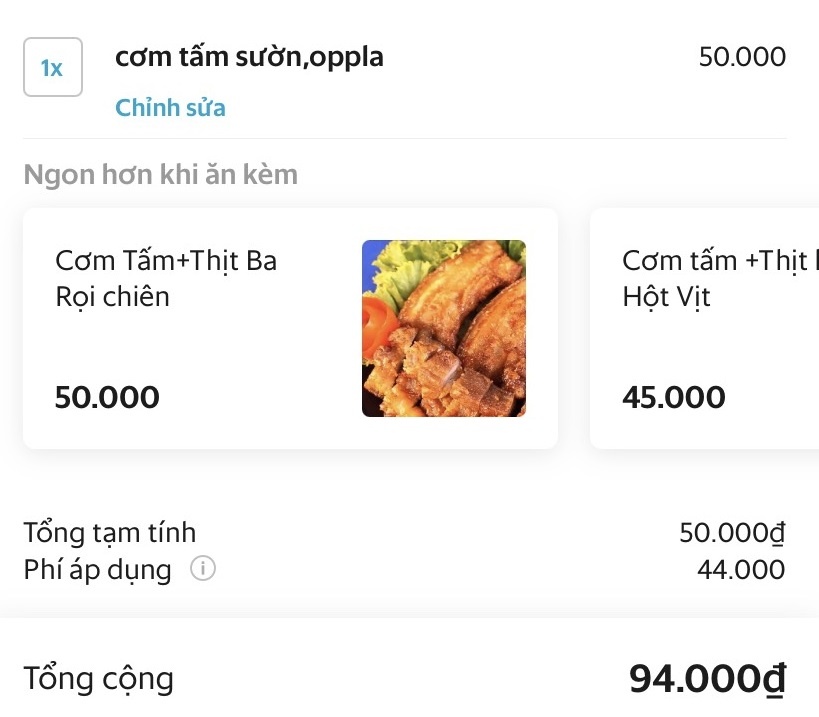Tap the Ngon hơn khi ăn kèm heading
The image size is (819, 717).
160,175
